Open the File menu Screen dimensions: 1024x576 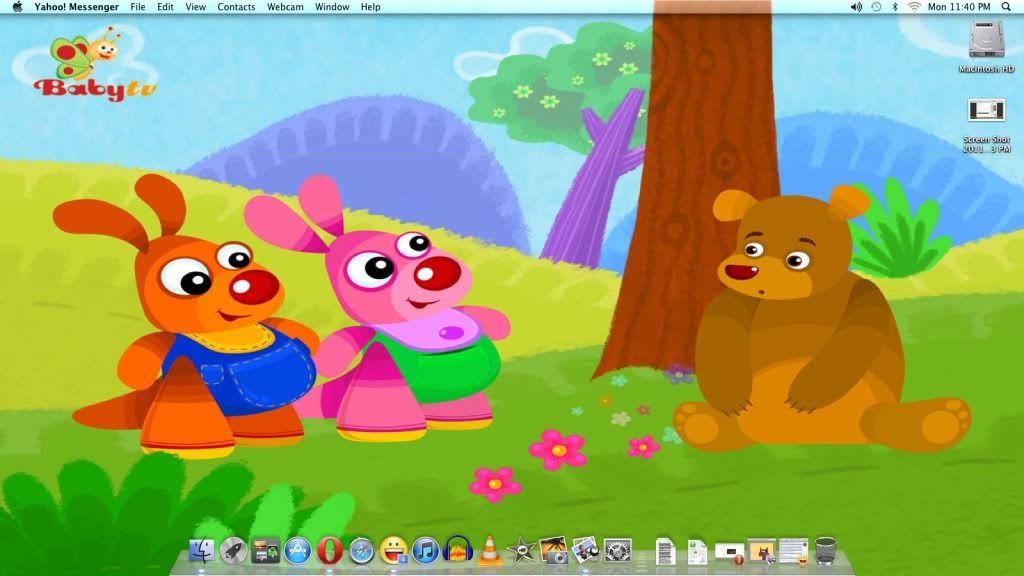[138, 7]
